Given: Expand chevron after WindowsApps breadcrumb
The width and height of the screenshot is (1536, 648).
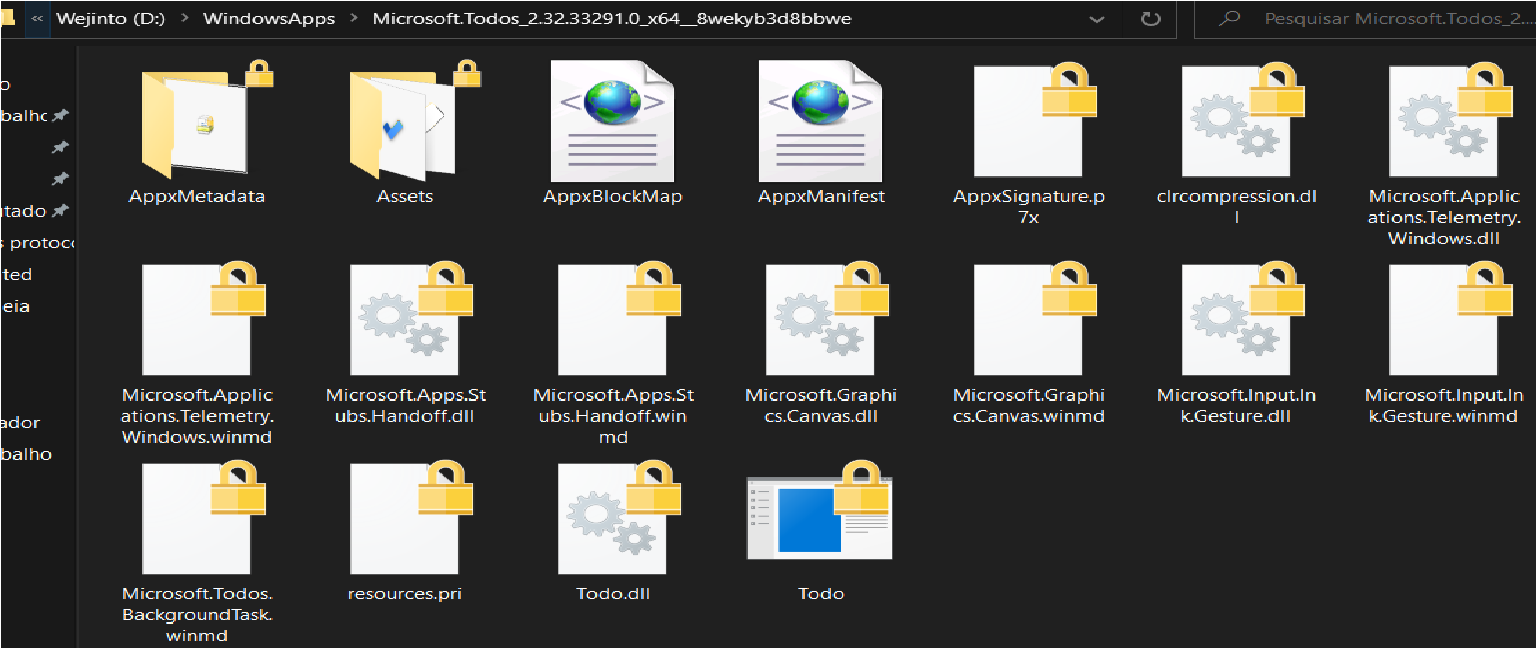Looking at the screenshot, I should click(x=354, y=19).
